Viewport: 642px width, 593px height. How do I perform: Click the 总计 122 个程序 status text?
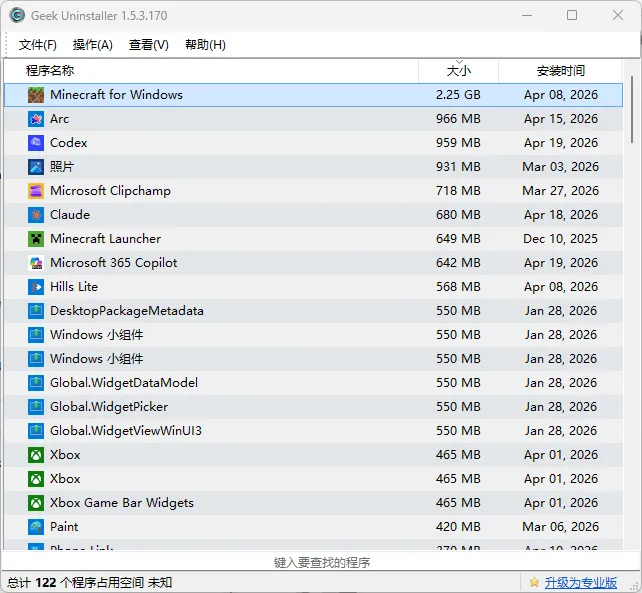click(90, 582)
